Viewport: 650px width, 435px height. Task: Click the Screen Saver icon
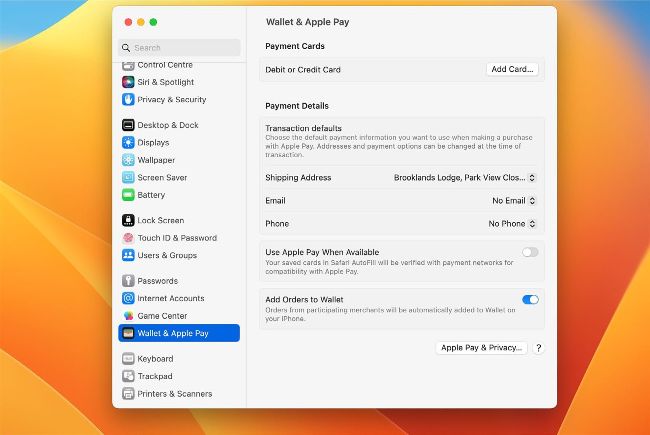click(x=128, y=177)
